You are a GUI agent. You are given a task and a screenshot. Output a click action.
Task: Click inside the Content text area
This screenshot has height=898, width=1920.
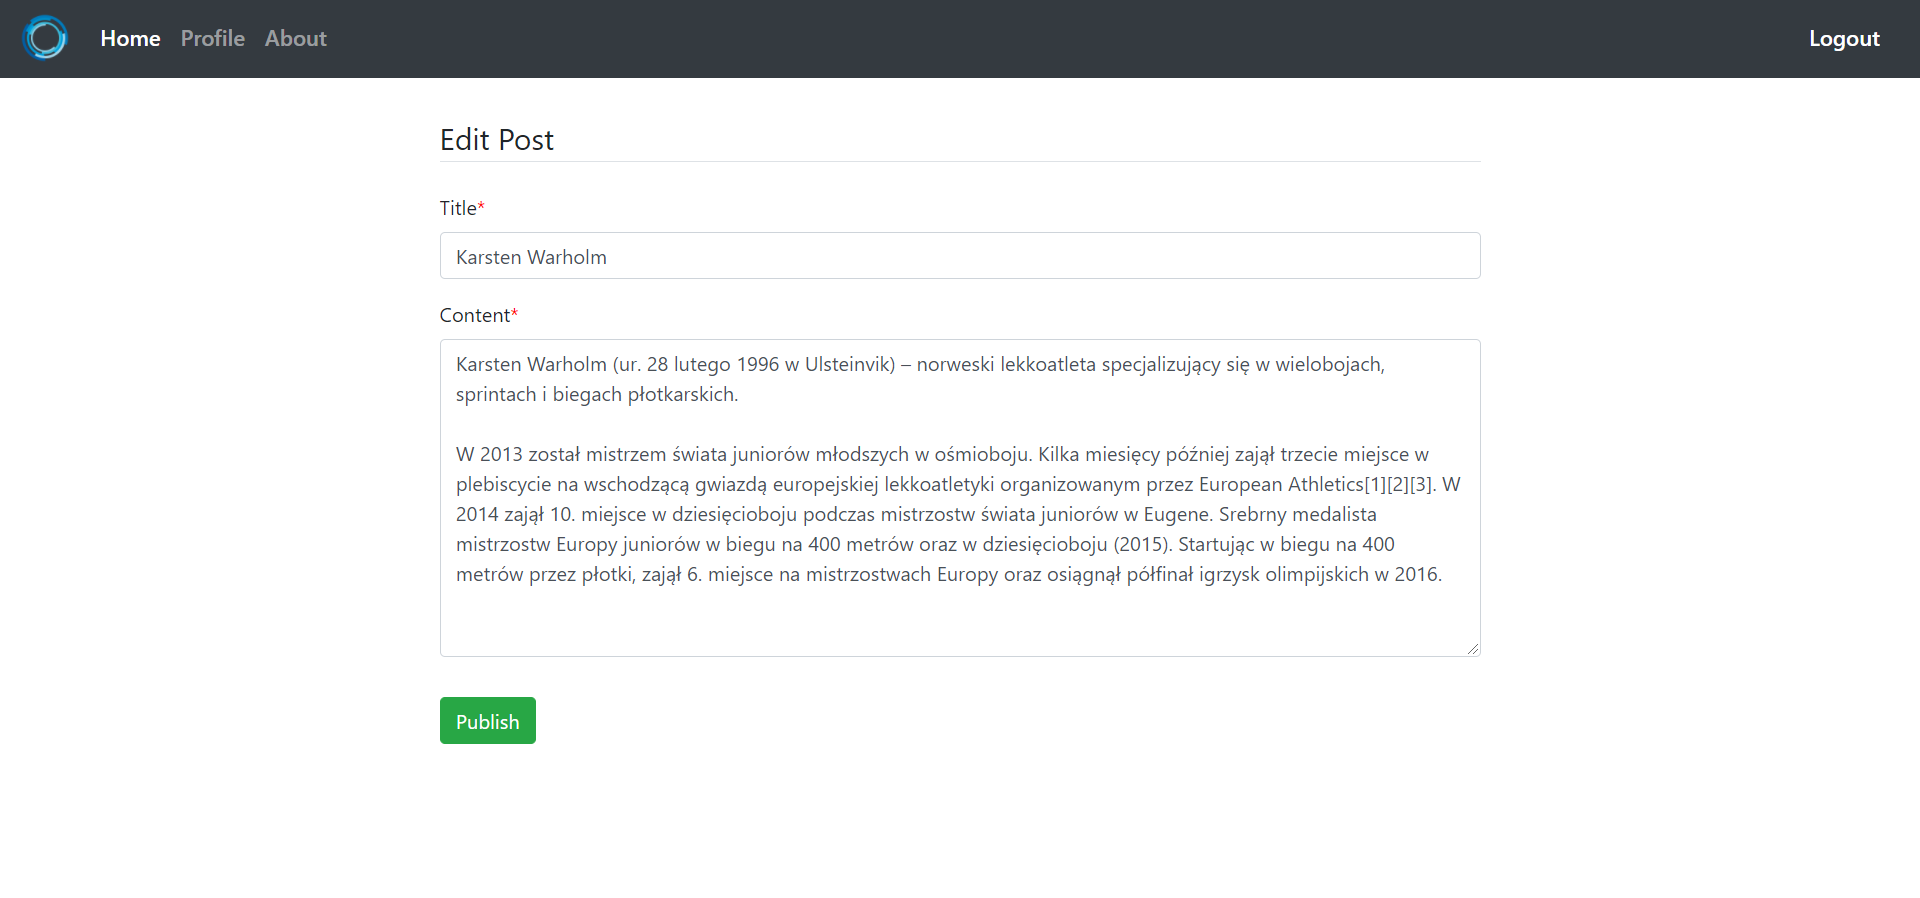(960, 498)
